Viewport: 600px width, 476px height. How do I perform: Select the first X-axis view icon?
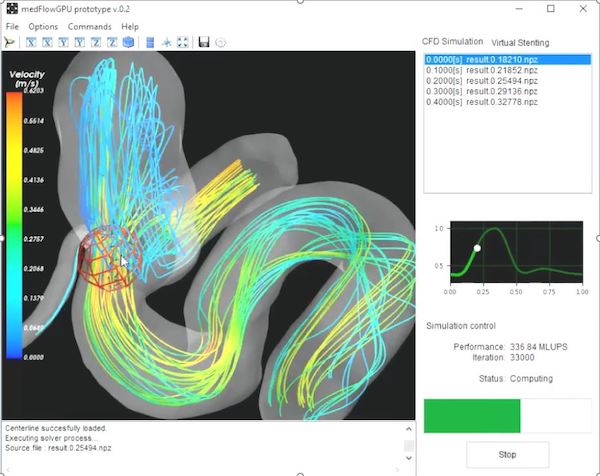(31, 42)
